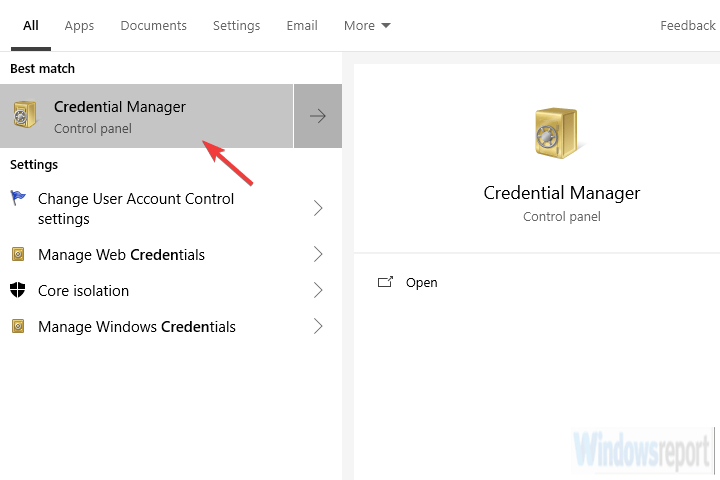Click the Open window icon in preview pane
720x480 pixels.
click(x=385, y=282)
